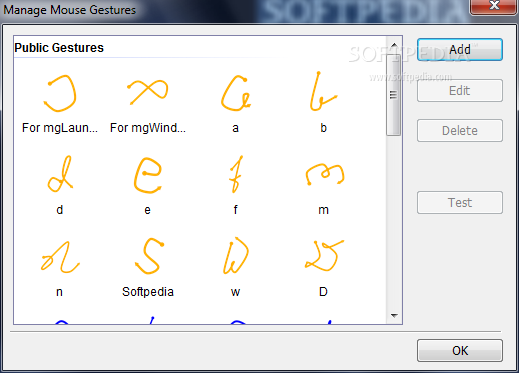This screenshot has width=519, height=373.
Task: Close the Manage Mouse Gestures dialog
Action: tap(494, 6)
